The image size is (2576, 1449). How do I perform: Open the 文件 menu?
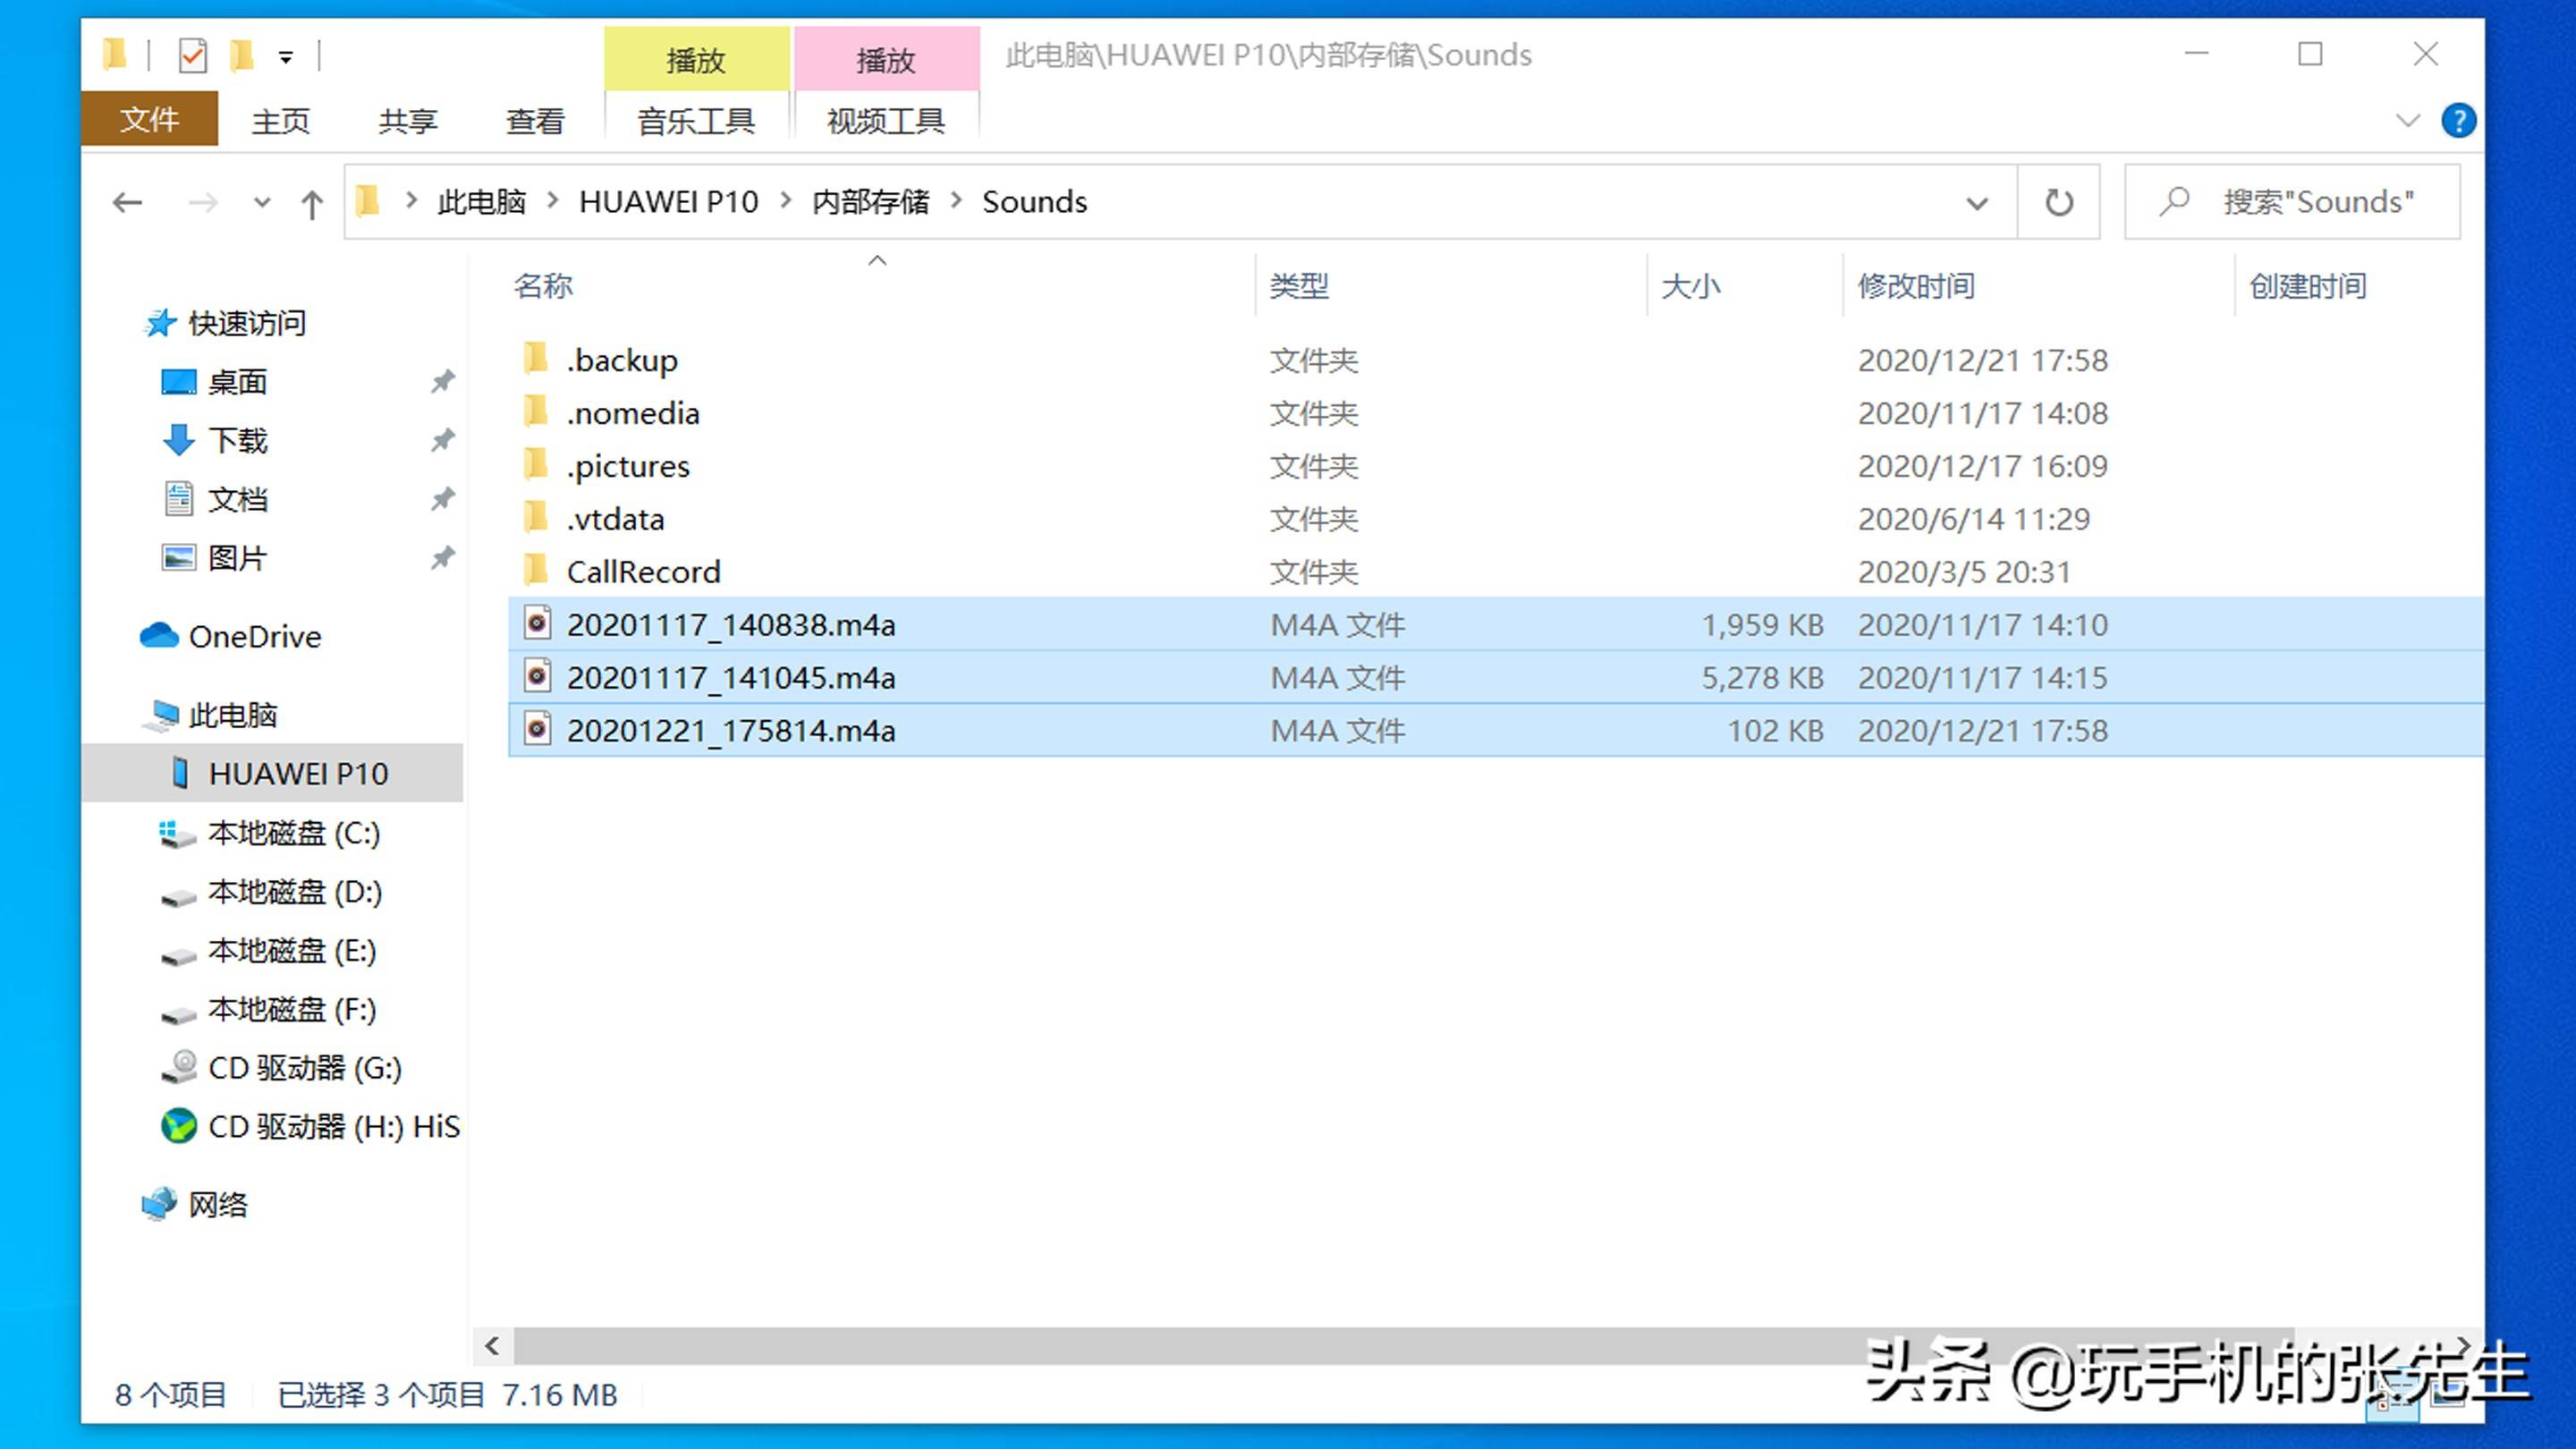click(x=149, y=120)
